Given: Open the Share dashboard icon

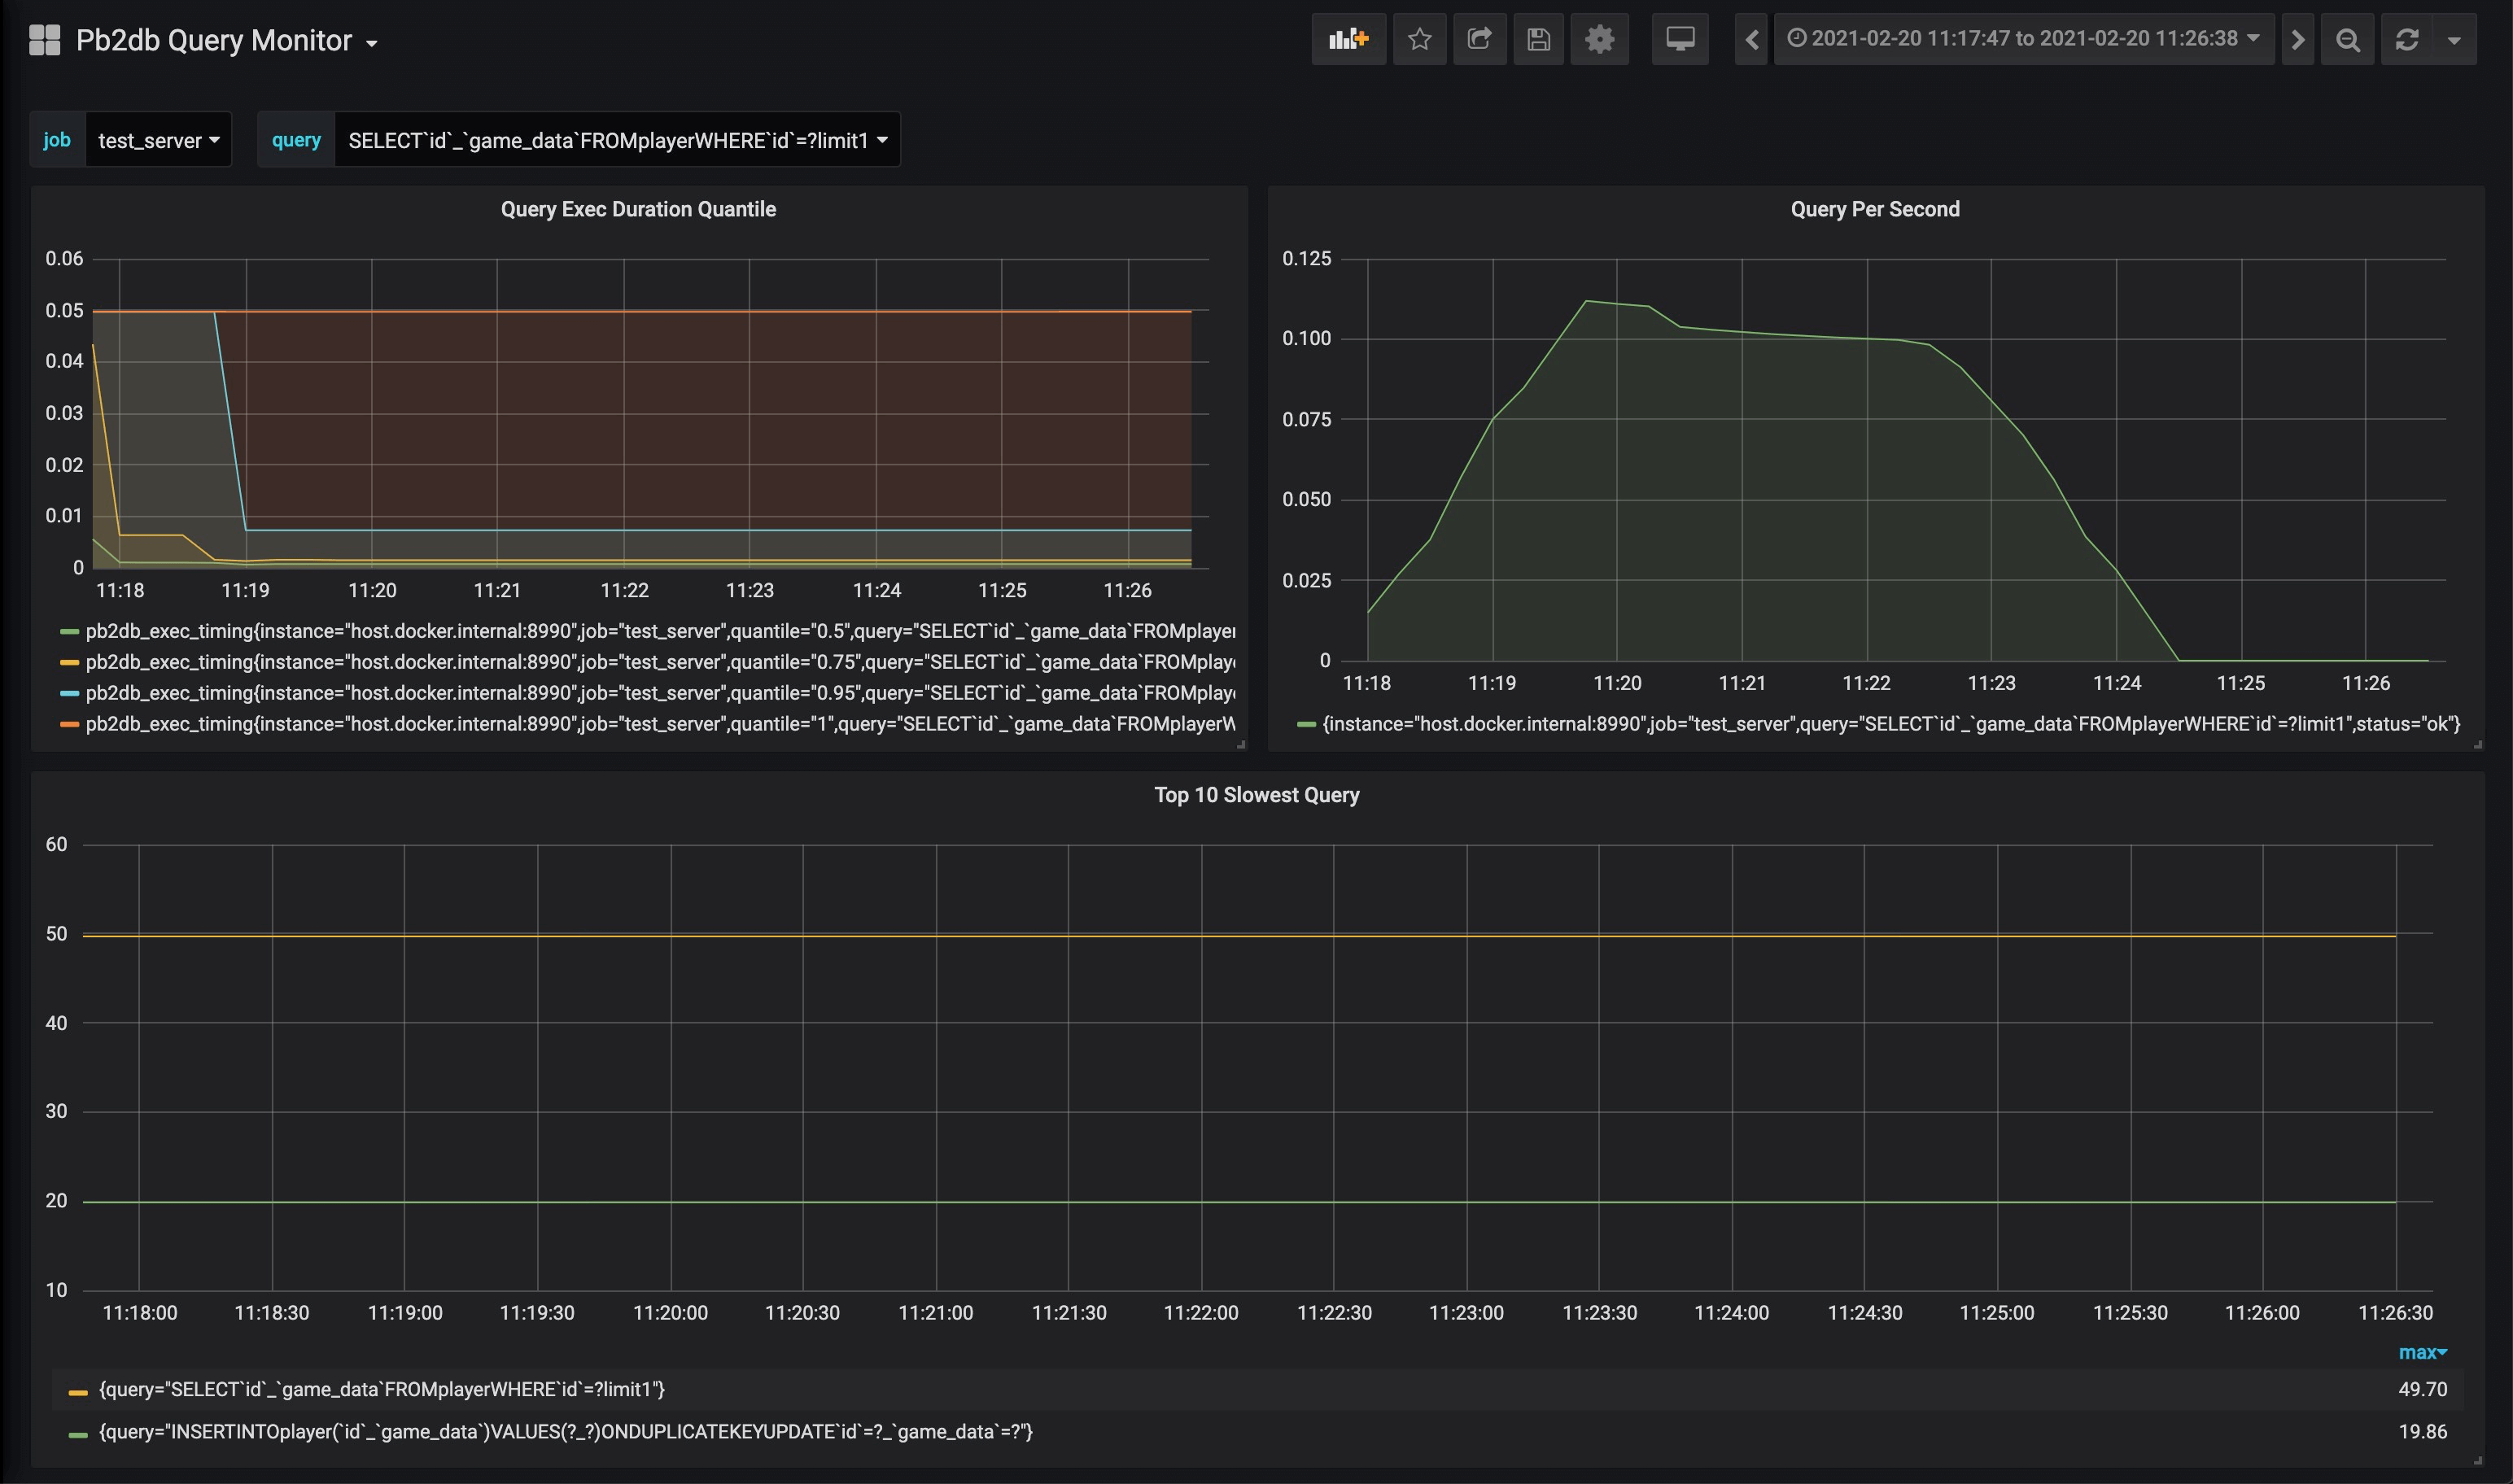Looking at the screenshot, I should (x=1479, y=40).
